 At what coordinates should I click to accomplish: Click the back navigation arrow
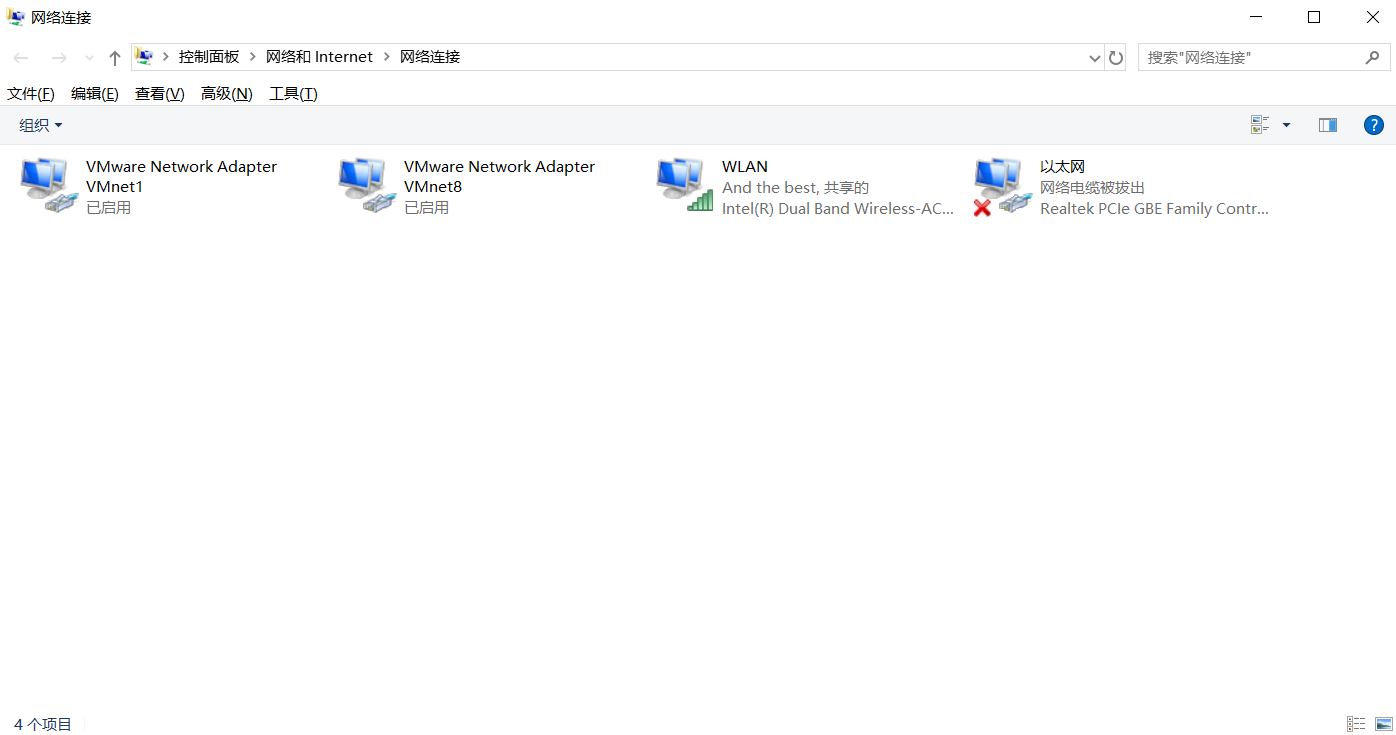tap(21, 58)
